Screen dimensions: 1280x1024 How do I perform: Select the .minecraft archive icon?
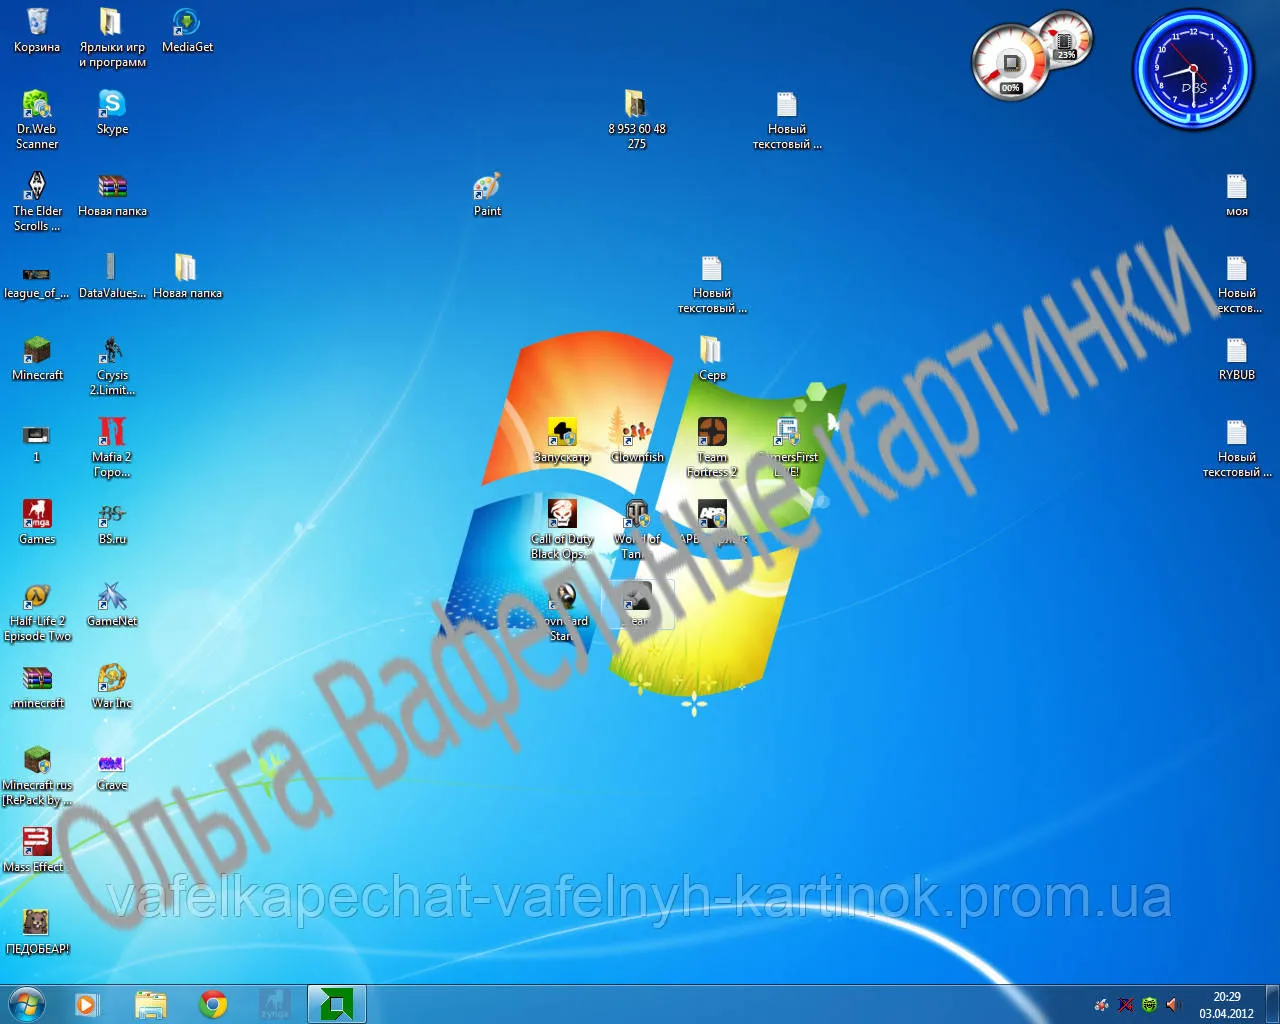(x=37, y=686)
